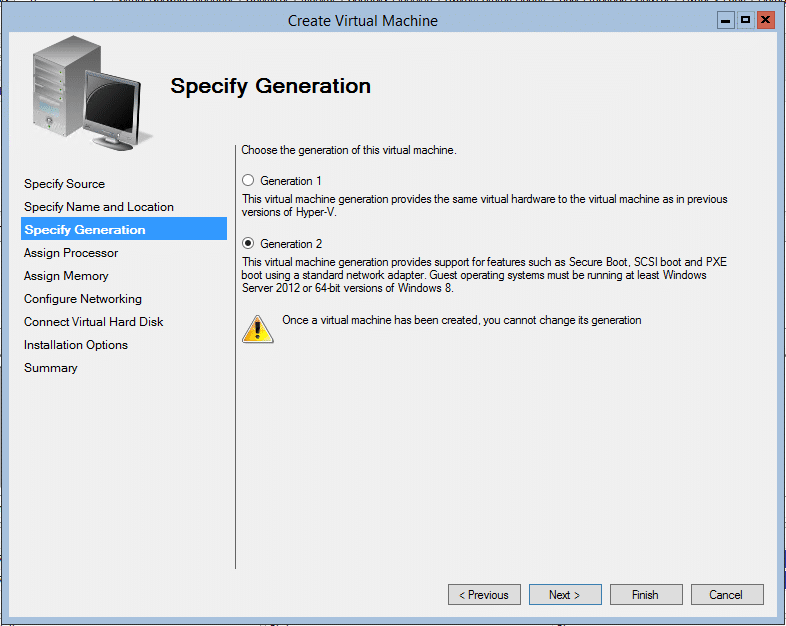Click the yellow warning triangle icon
This screenshot has height=626, width=786.
tap(257, 328)
